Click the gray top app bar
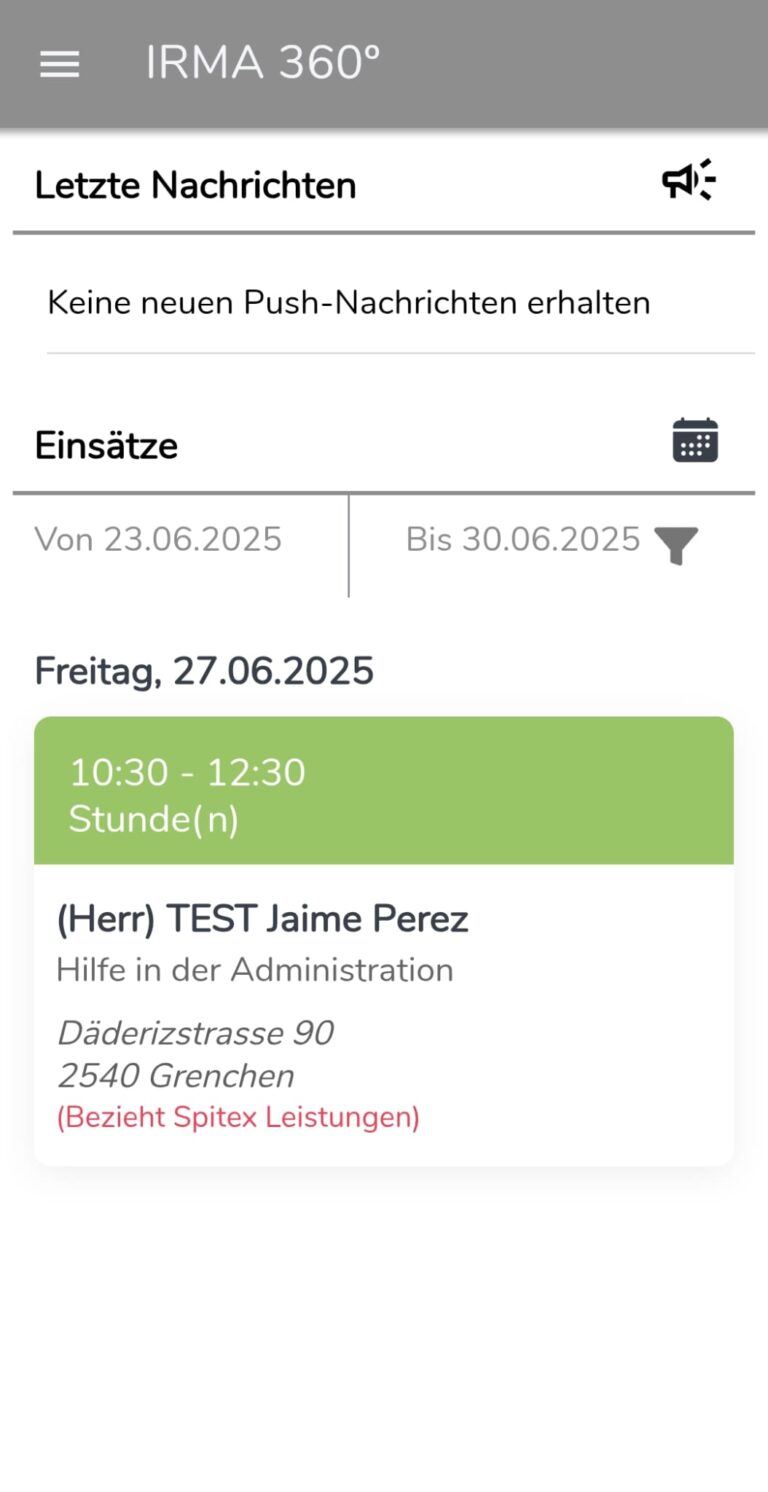 560,64
